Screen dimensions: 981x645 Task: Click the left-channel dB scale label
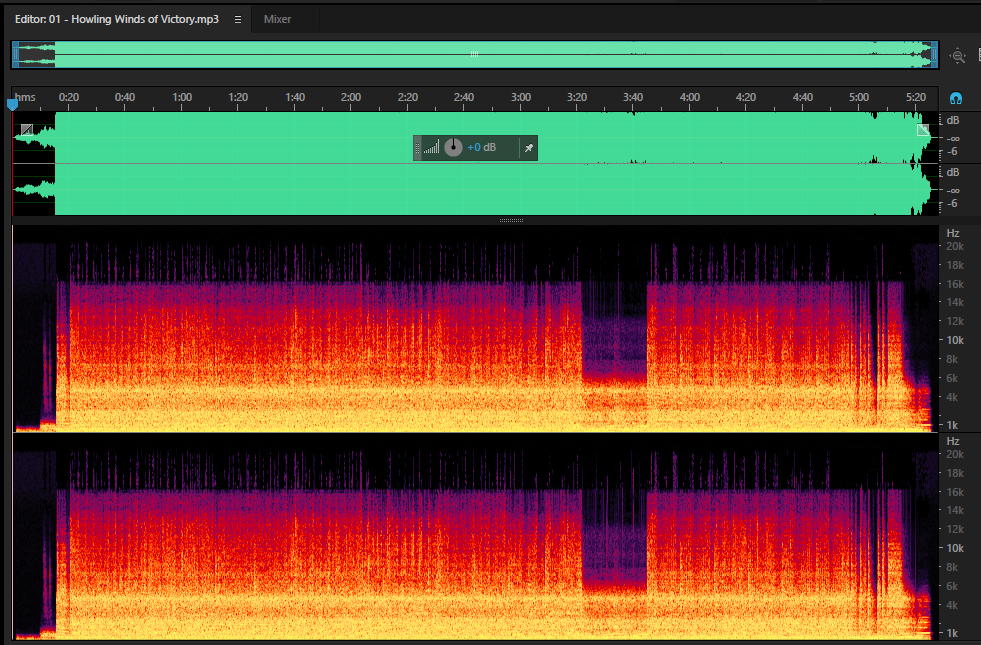[x=953, y=120]
